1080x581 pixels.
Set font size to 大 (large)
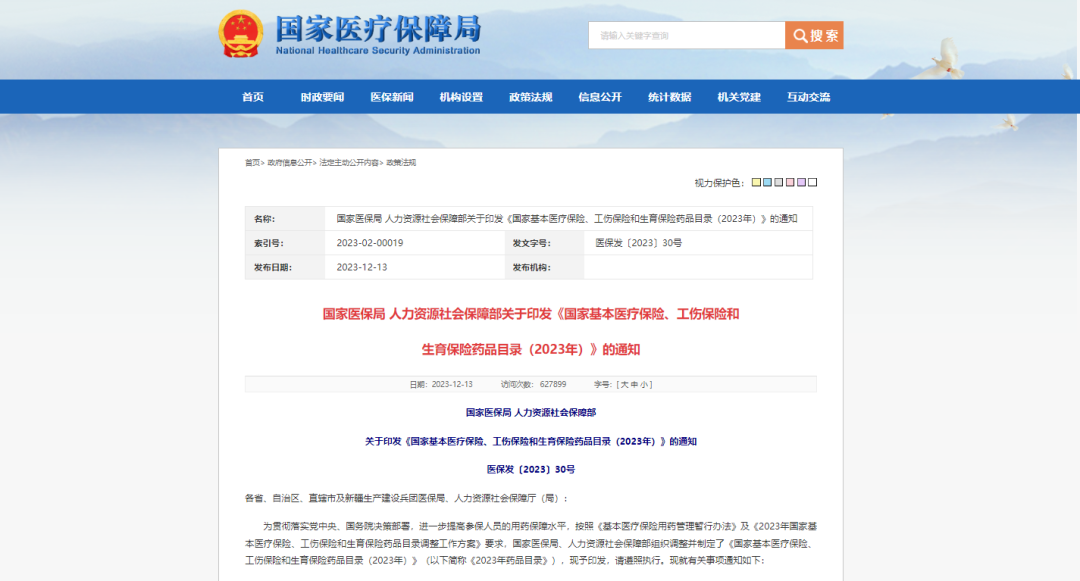click(623, 385)
